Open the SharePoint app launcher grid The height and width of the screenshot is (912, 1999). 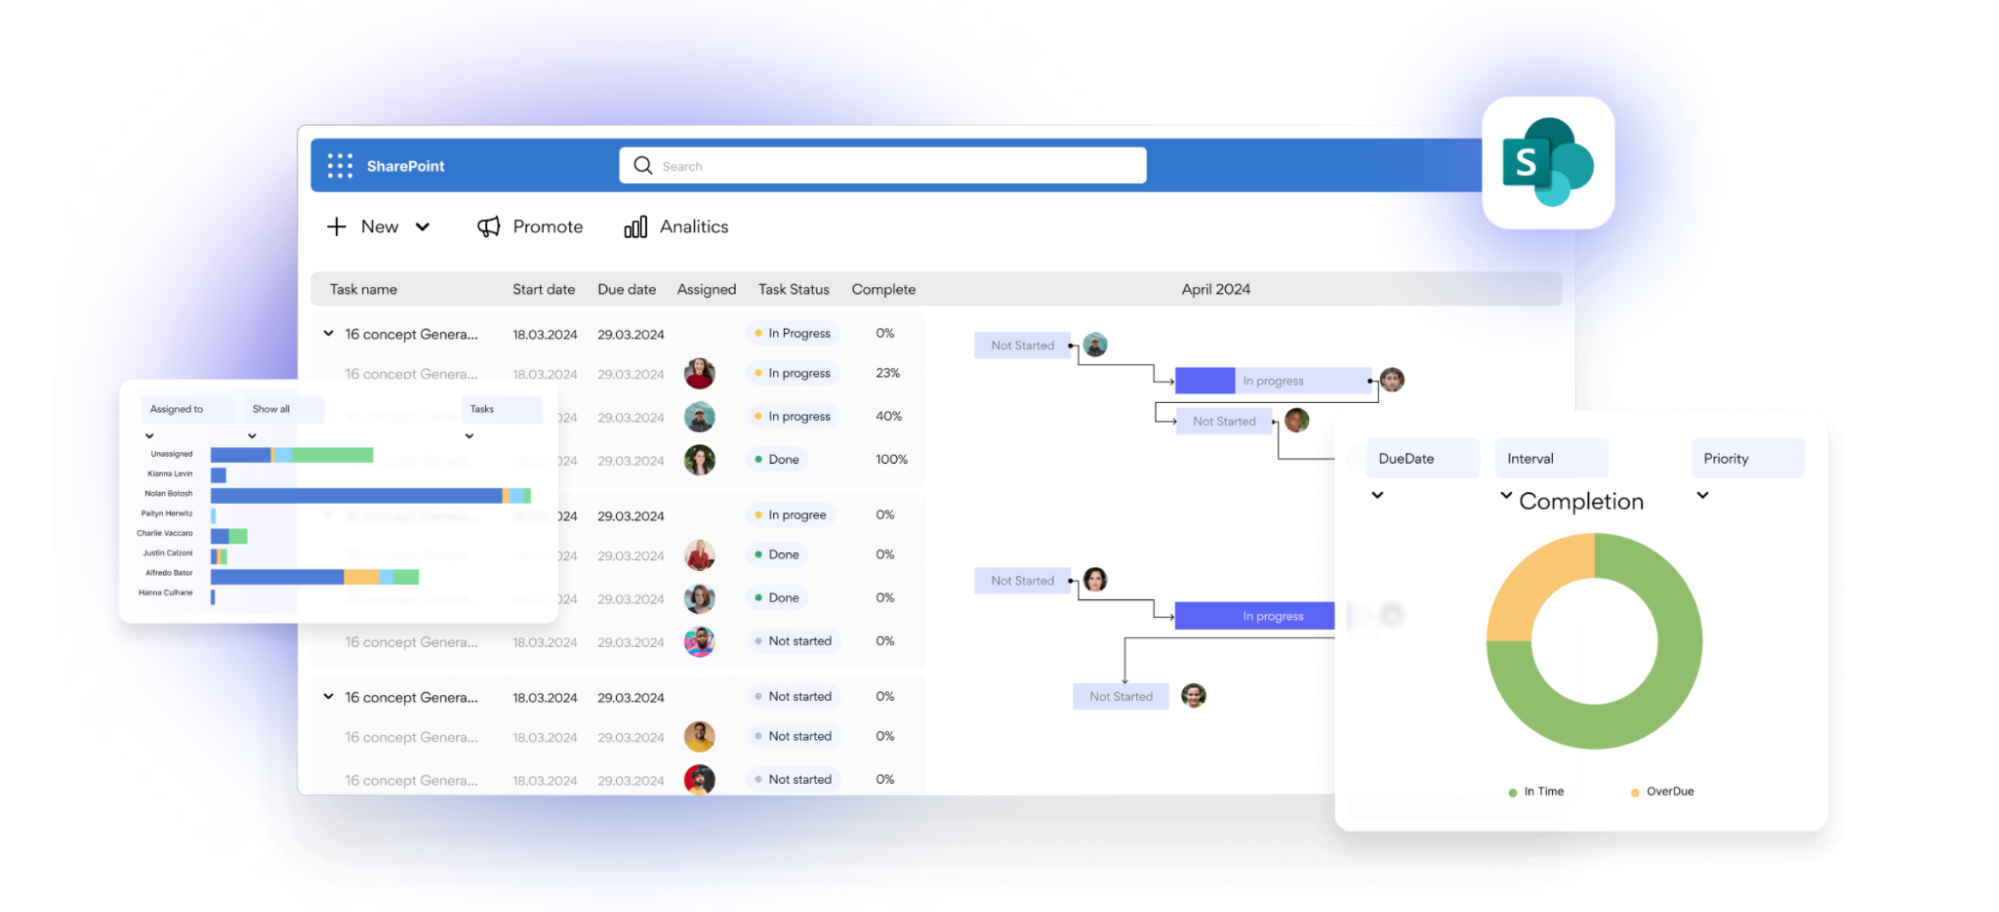(x=340, y=166)
